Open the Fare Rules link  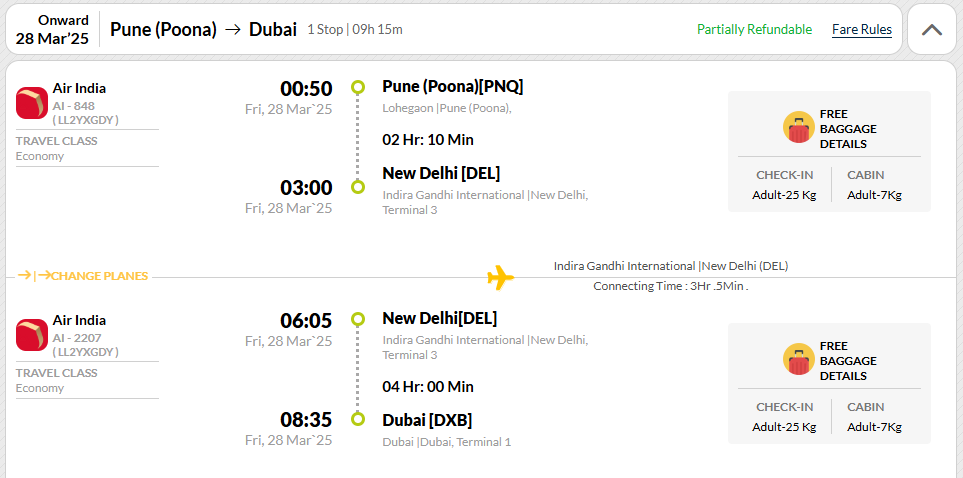862,29
